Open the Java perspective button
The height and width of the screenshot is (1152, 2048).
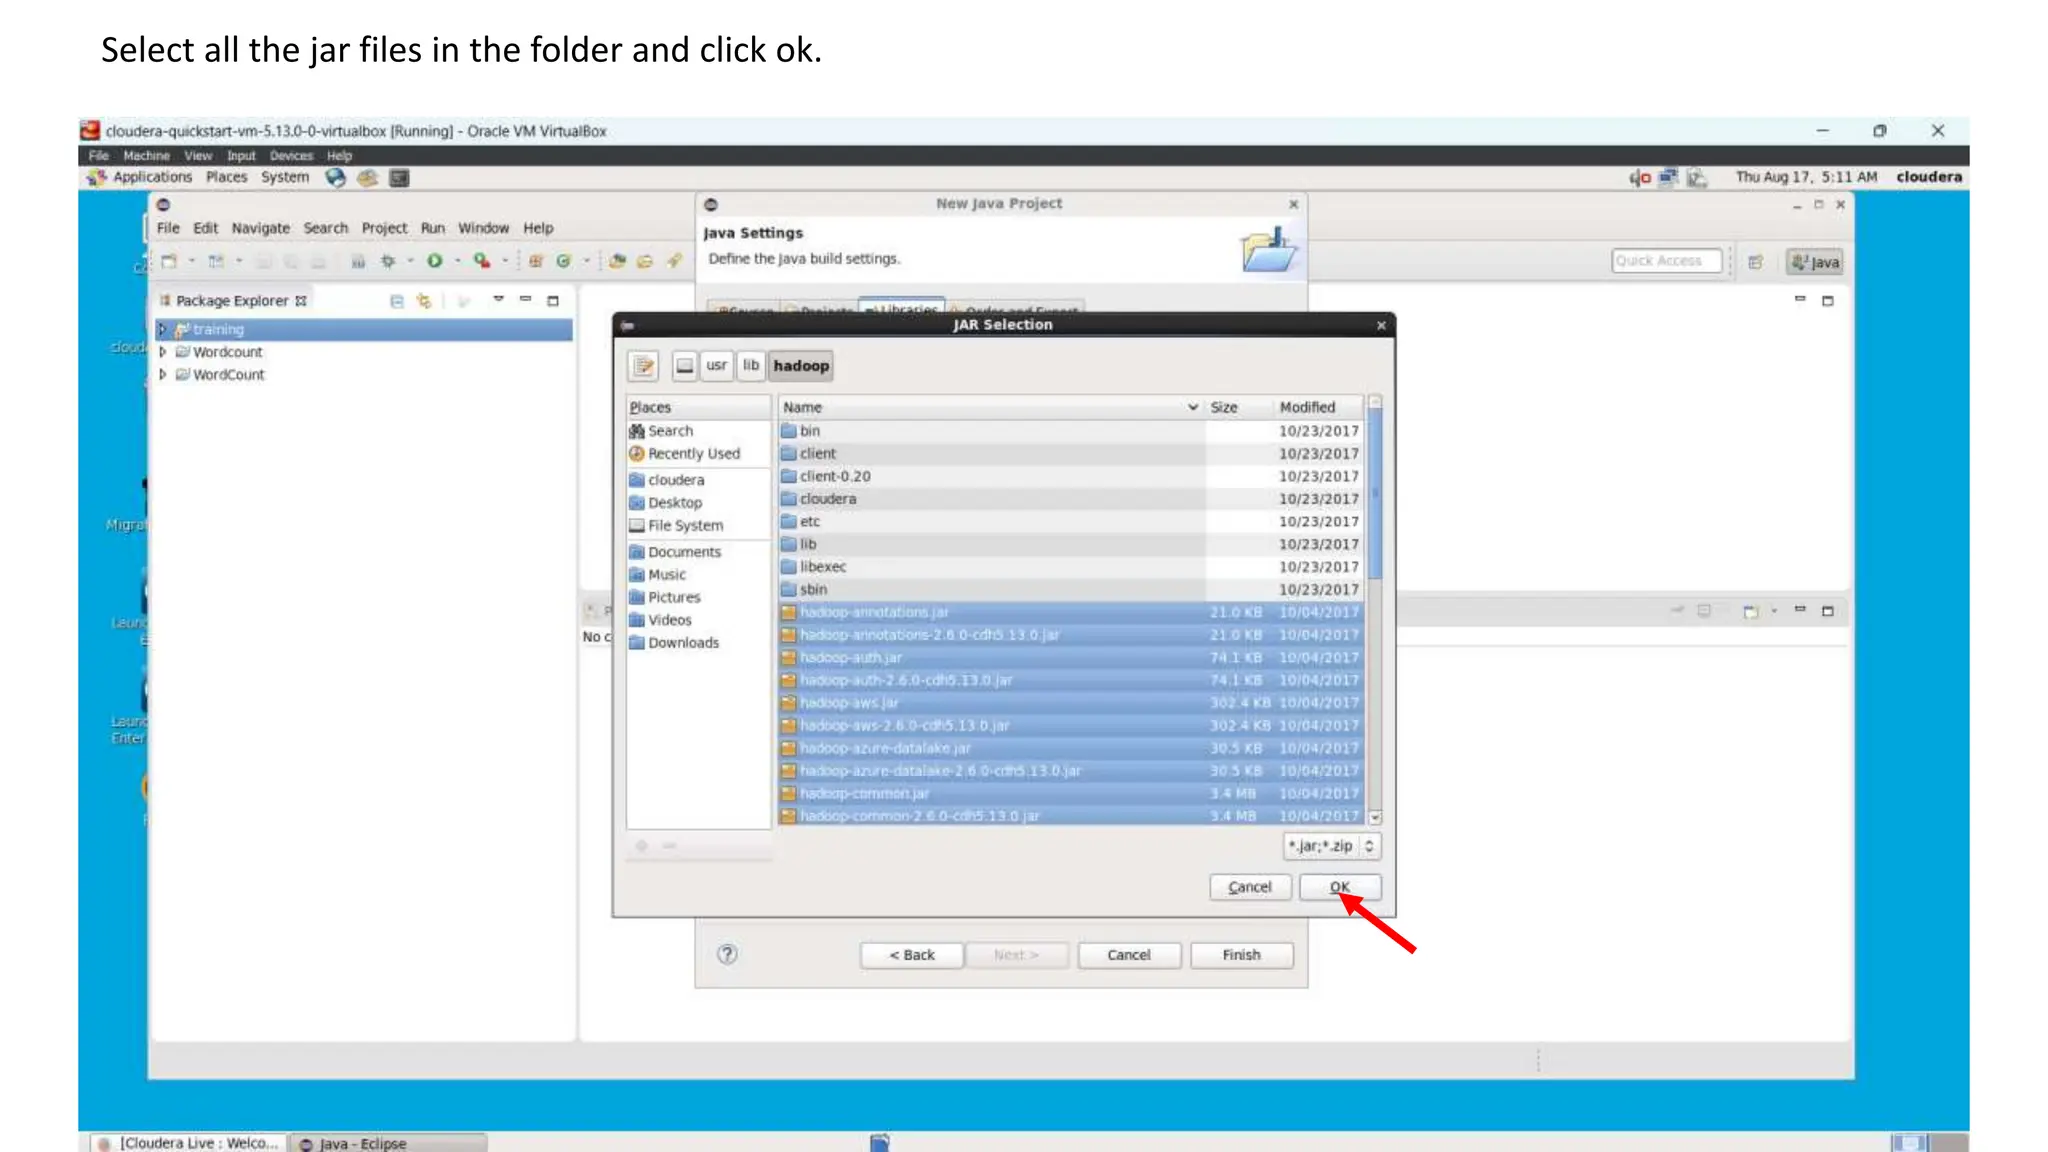pyautogui.click(x=1815, y=262)
